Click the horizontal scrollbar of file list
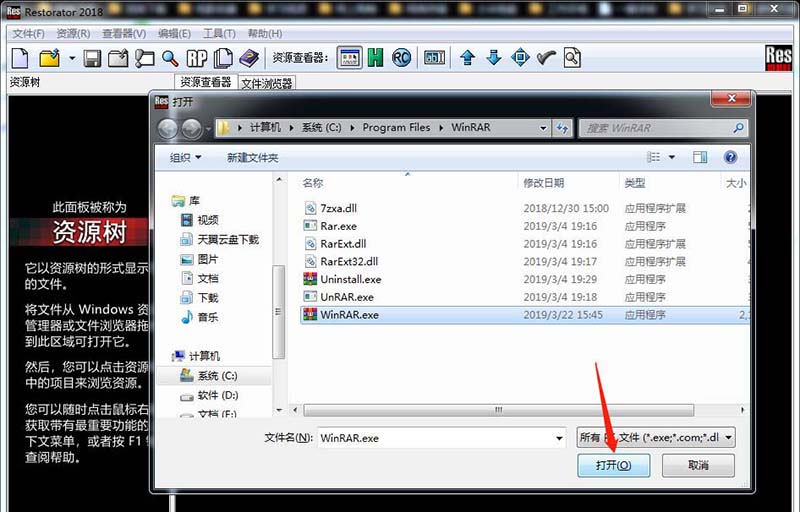This screenshot has height=512, width=800. pos(498,410)
